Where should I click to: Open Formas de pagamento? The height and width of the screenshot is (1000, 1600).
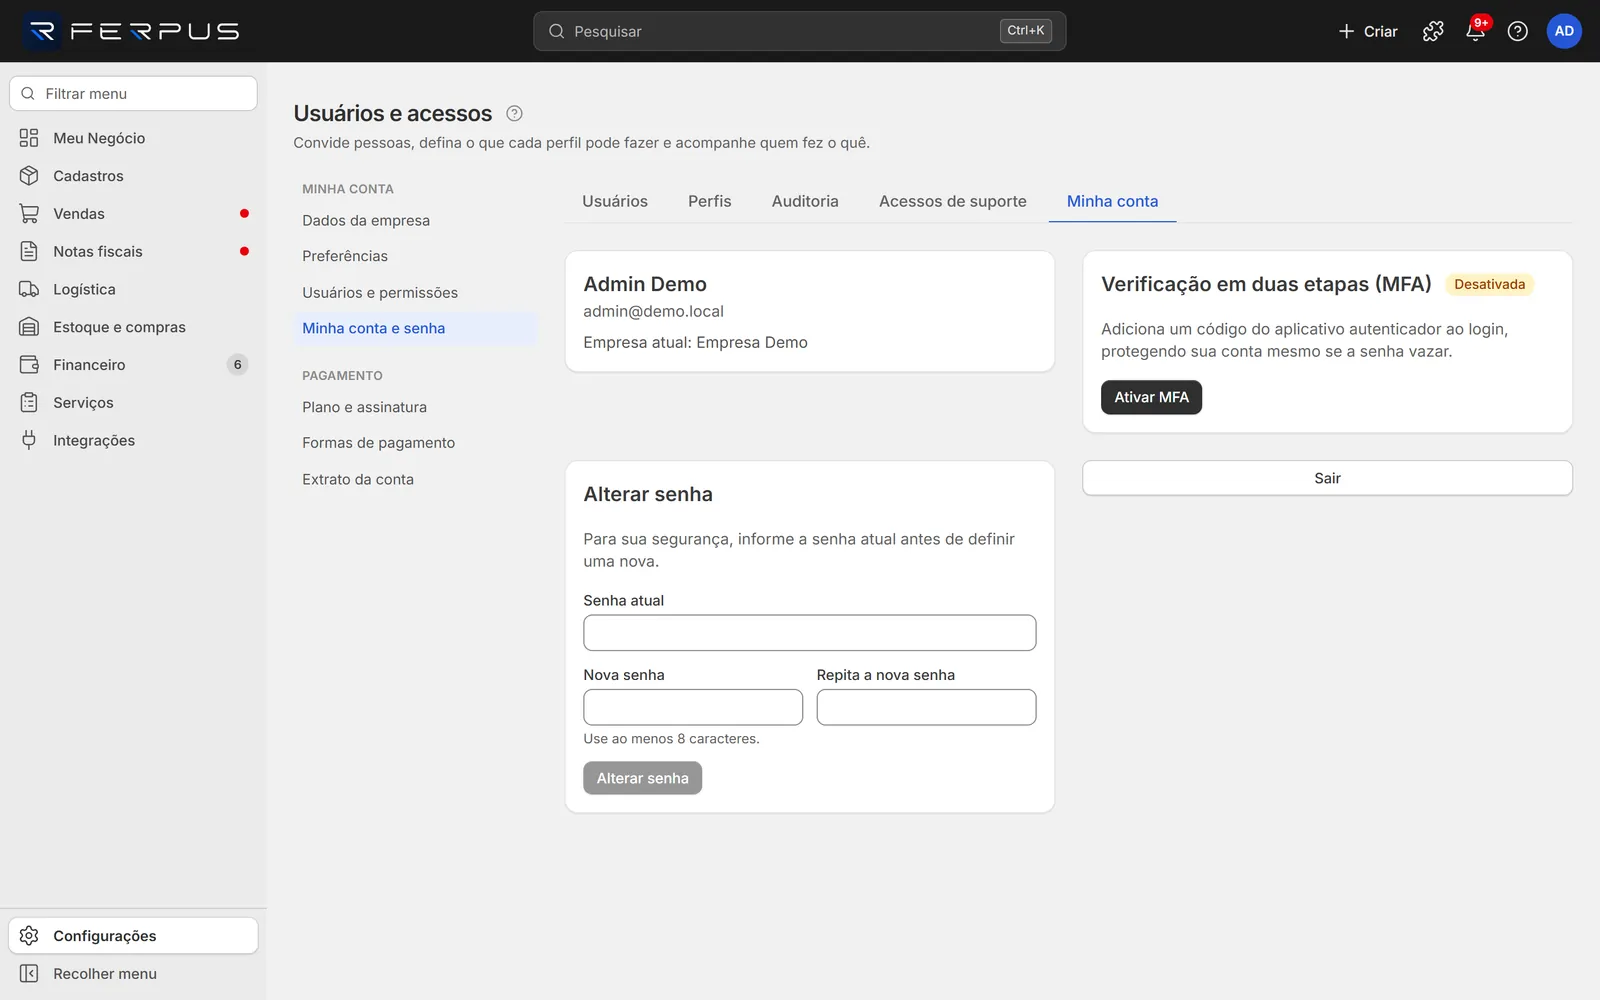click(x=415, y=443)
